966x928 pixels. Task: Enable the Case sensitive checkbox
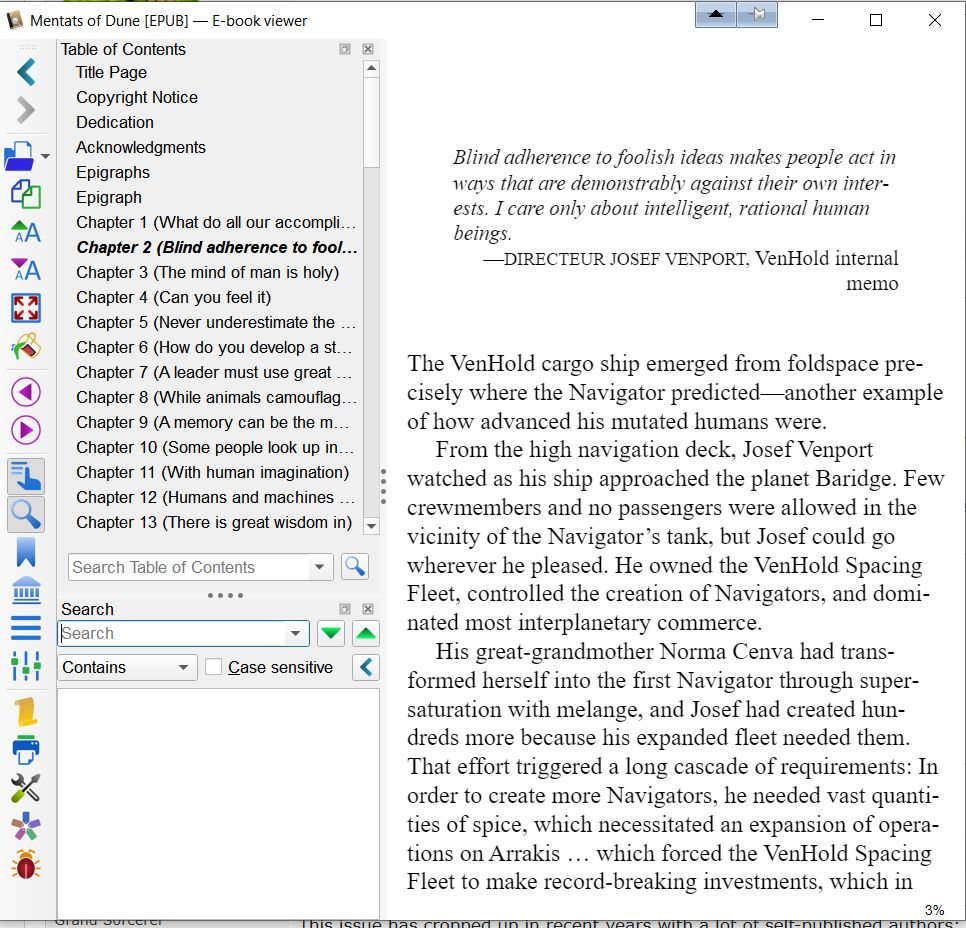(x=213, y=667)
